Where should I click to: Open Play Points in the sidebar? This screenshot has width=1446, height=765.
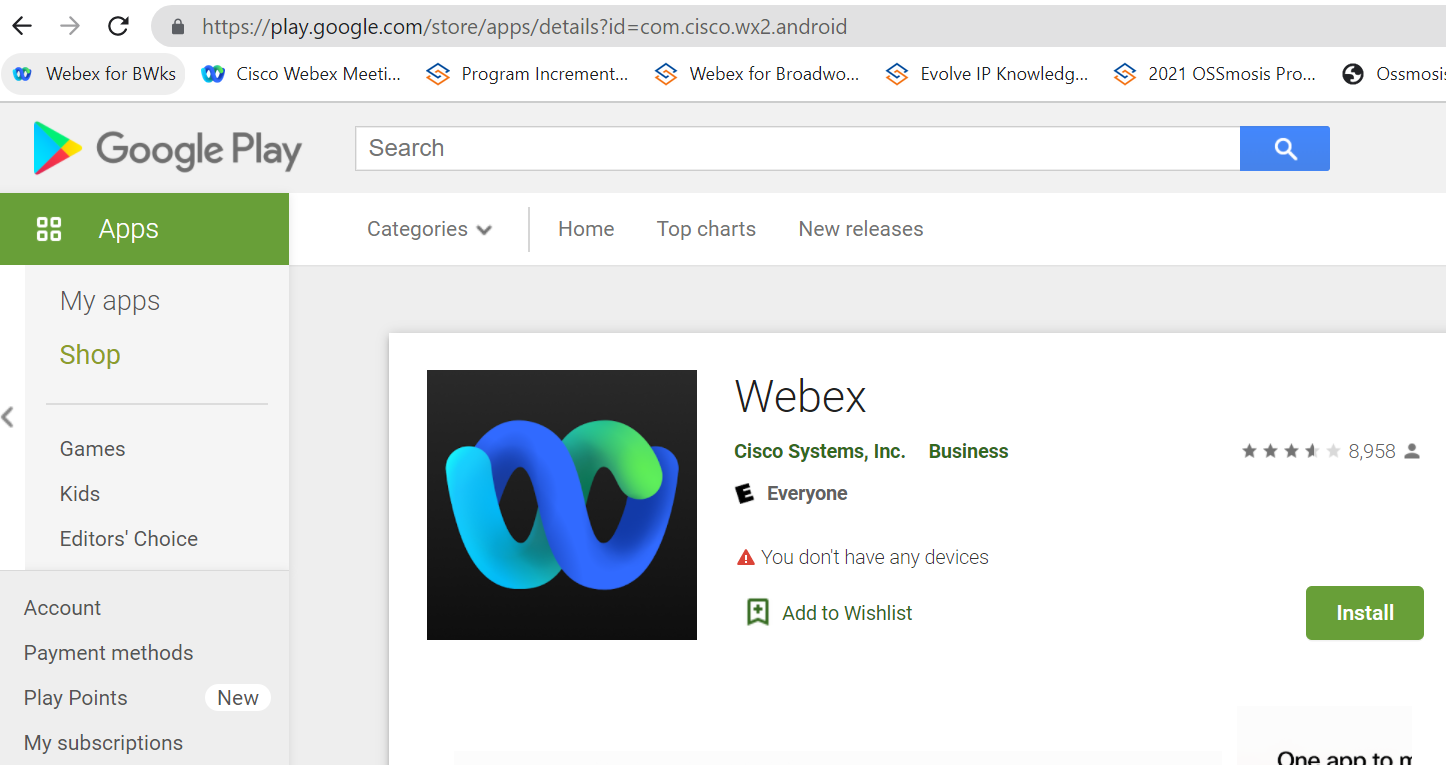(76, 698)
